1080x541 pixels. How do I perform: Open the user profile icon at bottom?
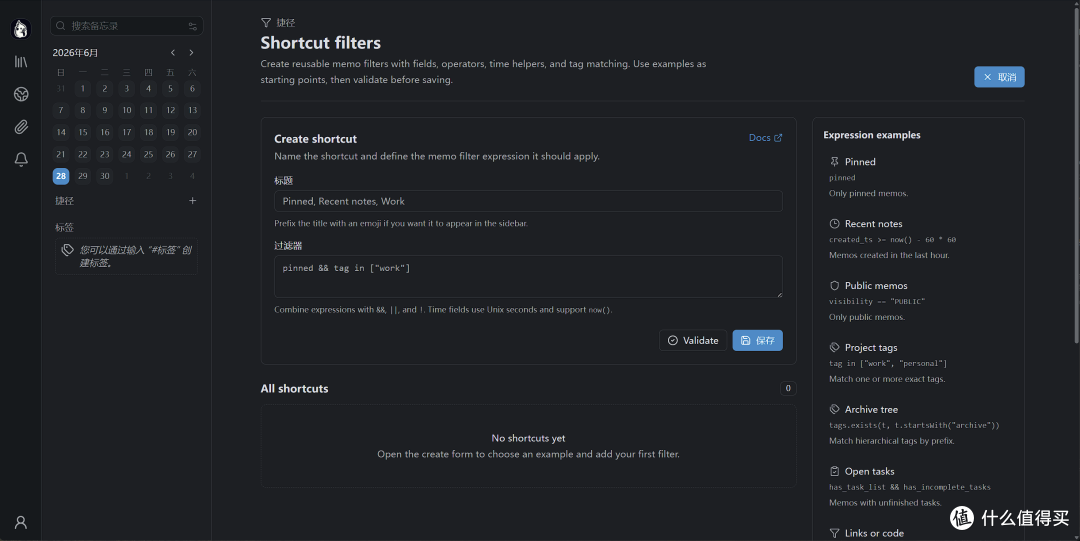tap(21, 522)
